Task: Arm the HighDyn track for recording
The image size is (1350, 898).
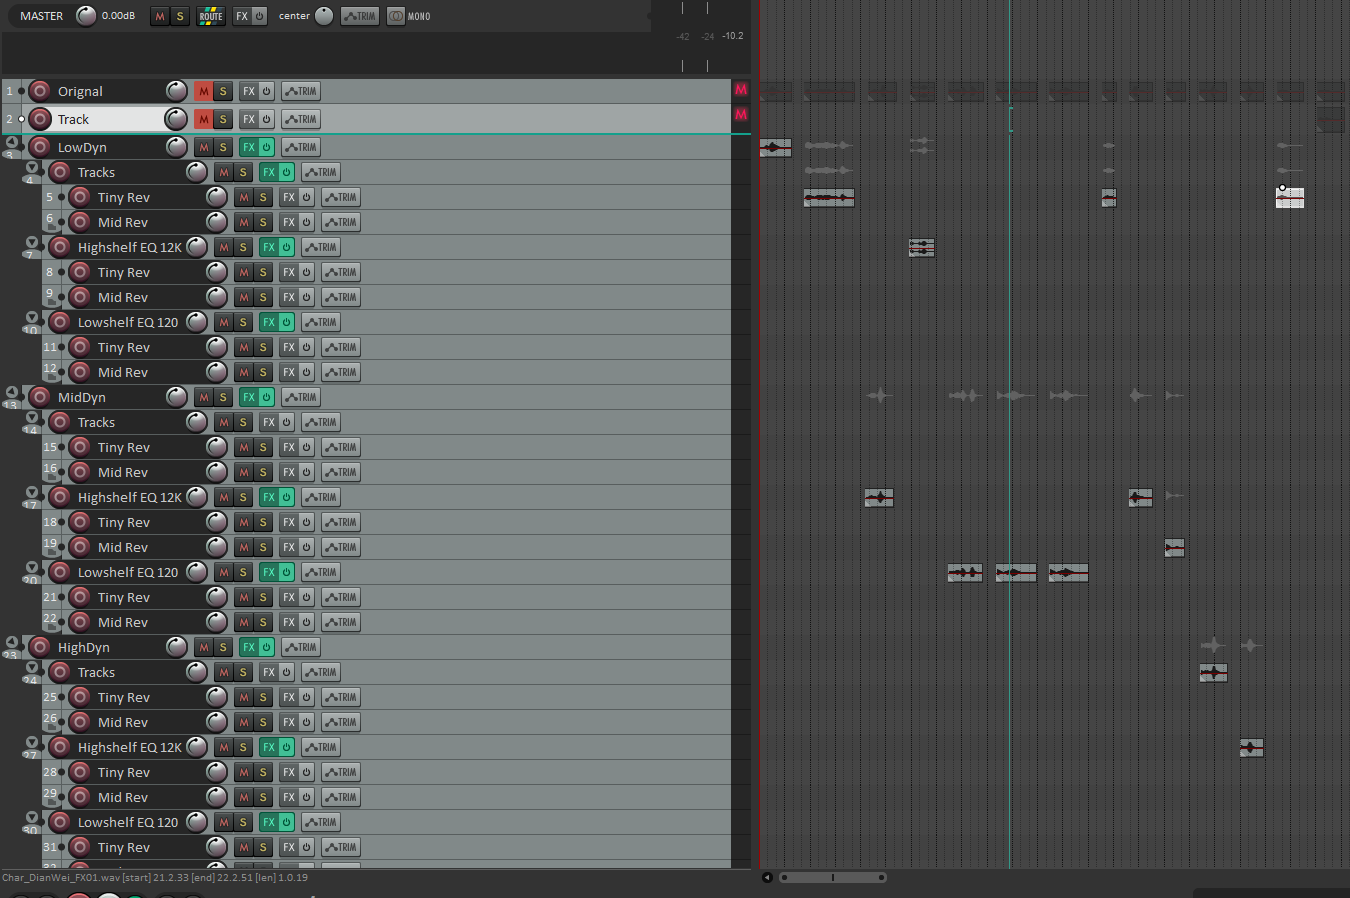Action: click(x=40, y=647)
